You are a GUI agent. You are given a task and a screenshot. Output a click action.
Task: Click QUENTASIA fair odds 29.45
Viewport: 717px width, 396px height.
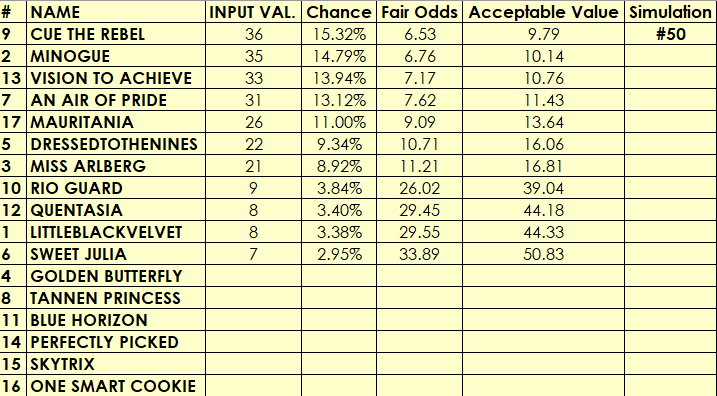coord(419,209)
